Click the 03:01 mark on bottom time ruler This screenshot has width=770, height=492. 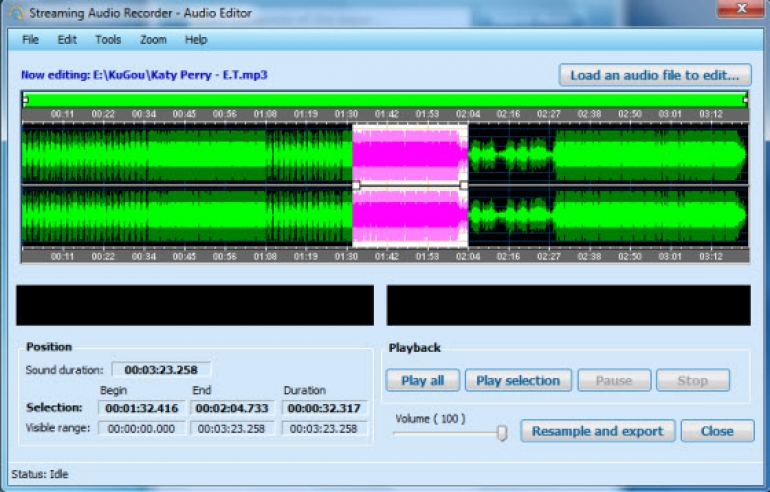[670, 256]
